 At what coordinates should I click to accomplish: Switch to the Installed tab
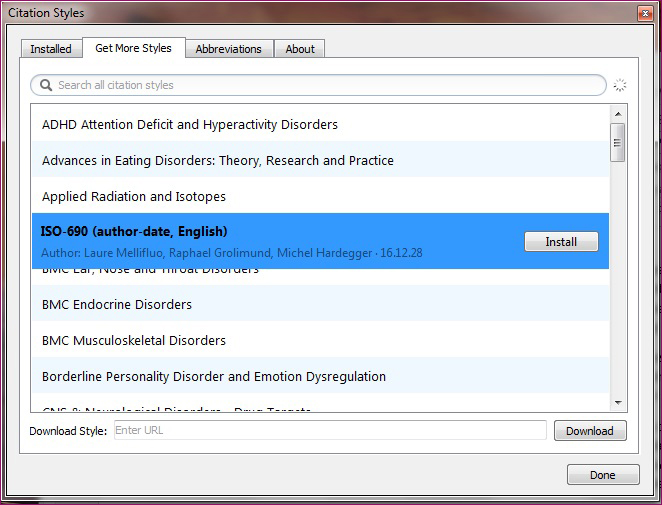(x=51, y=49)
